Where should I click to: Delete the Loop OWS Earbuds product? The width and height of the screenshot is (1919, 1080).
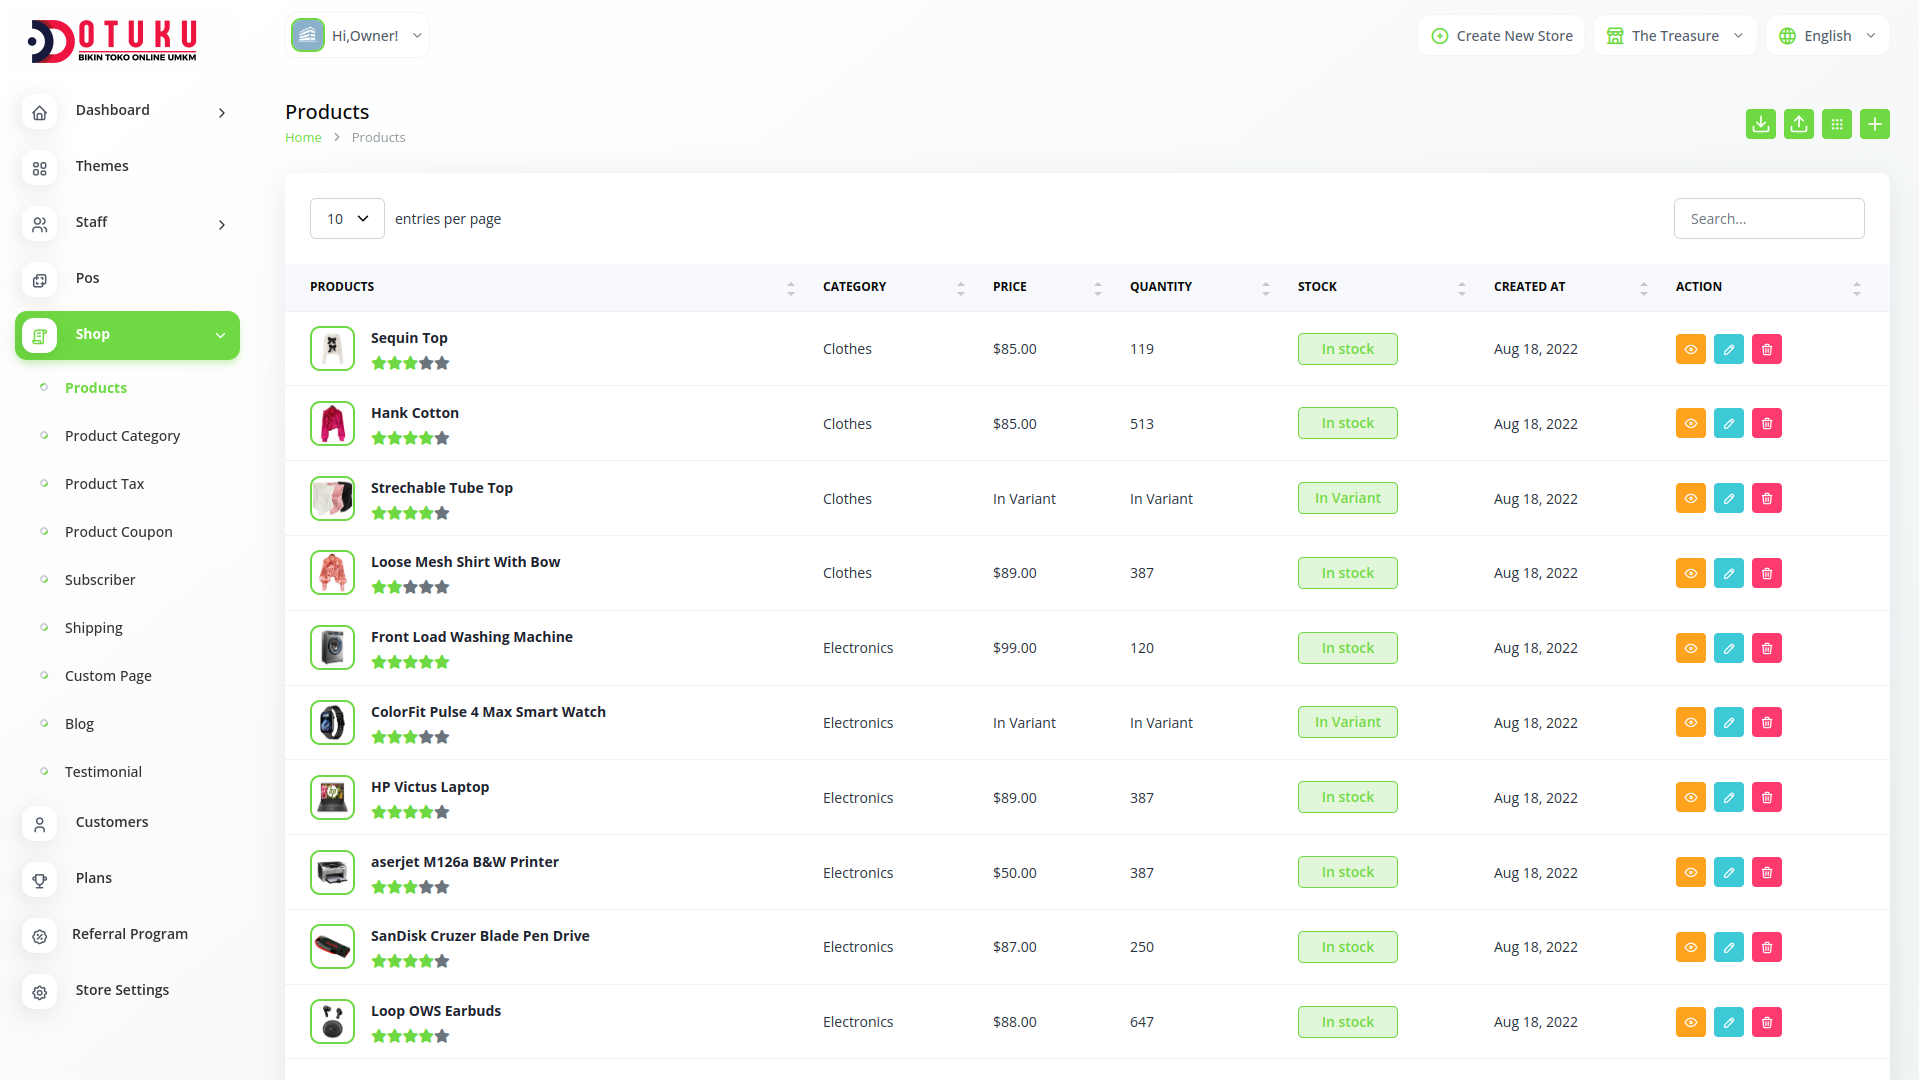(x=1766, y=1022)
